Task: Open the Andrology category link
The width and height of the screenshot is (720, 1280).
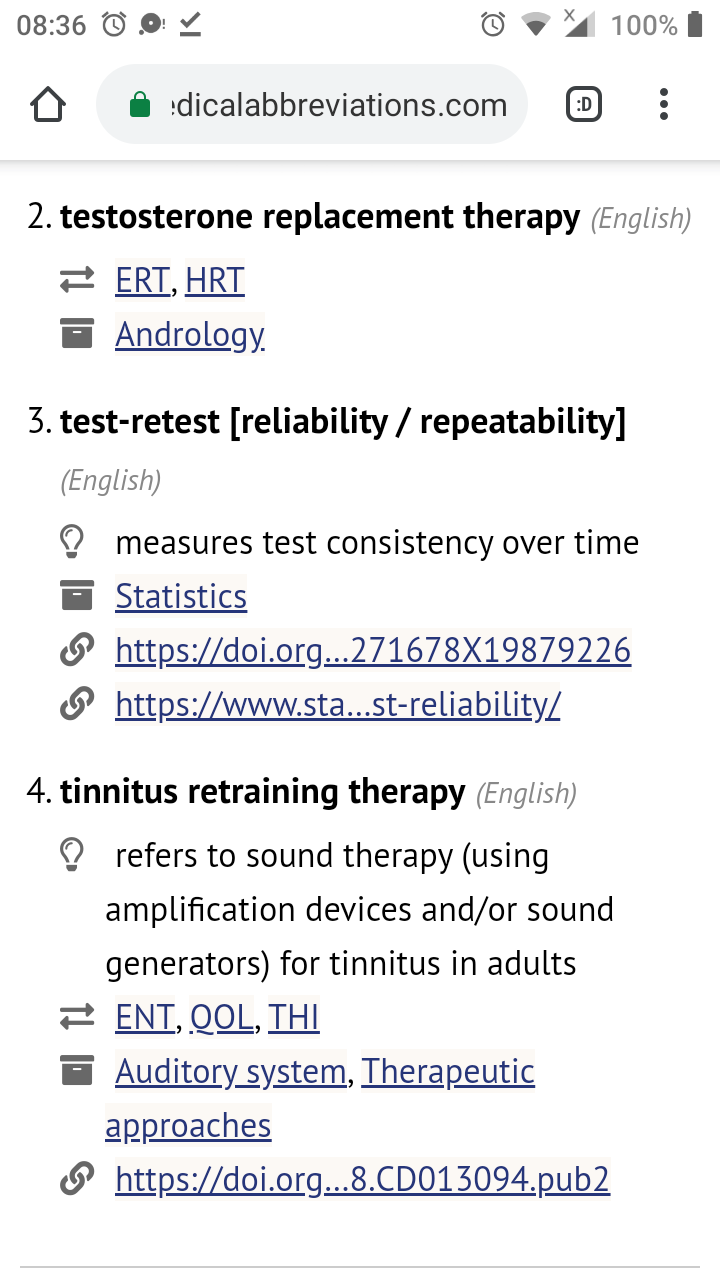Action: pyautogui.click(x=190, y=334)
